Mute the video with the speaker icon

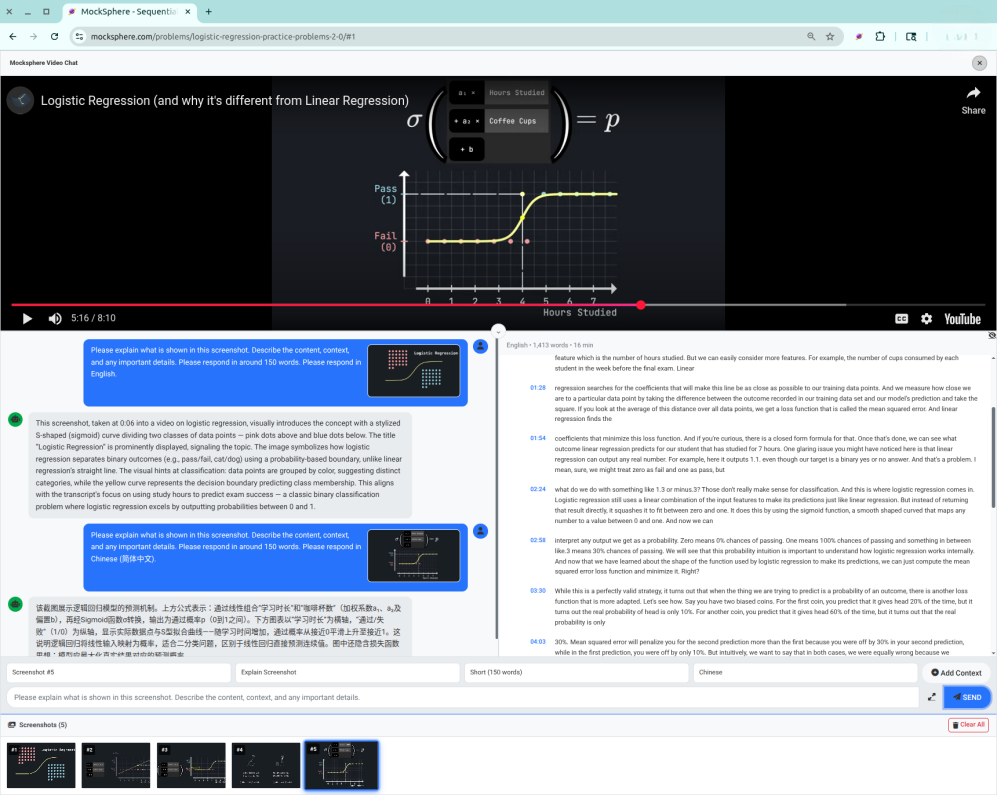[55, 318]
